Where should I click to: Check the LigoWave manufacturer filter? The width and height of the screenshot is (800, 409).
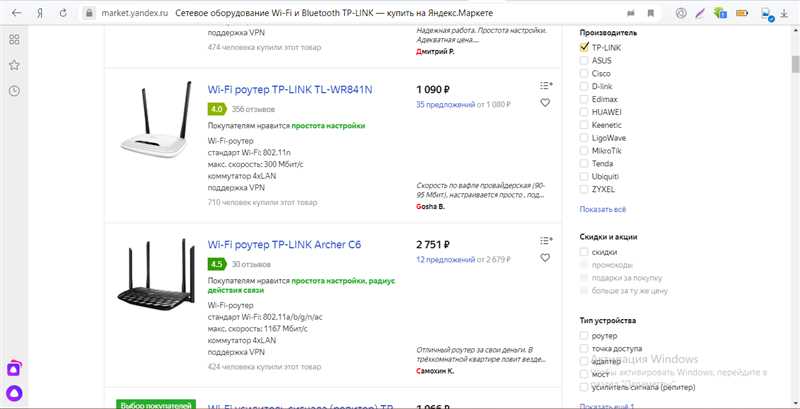[x=584, y=138]
